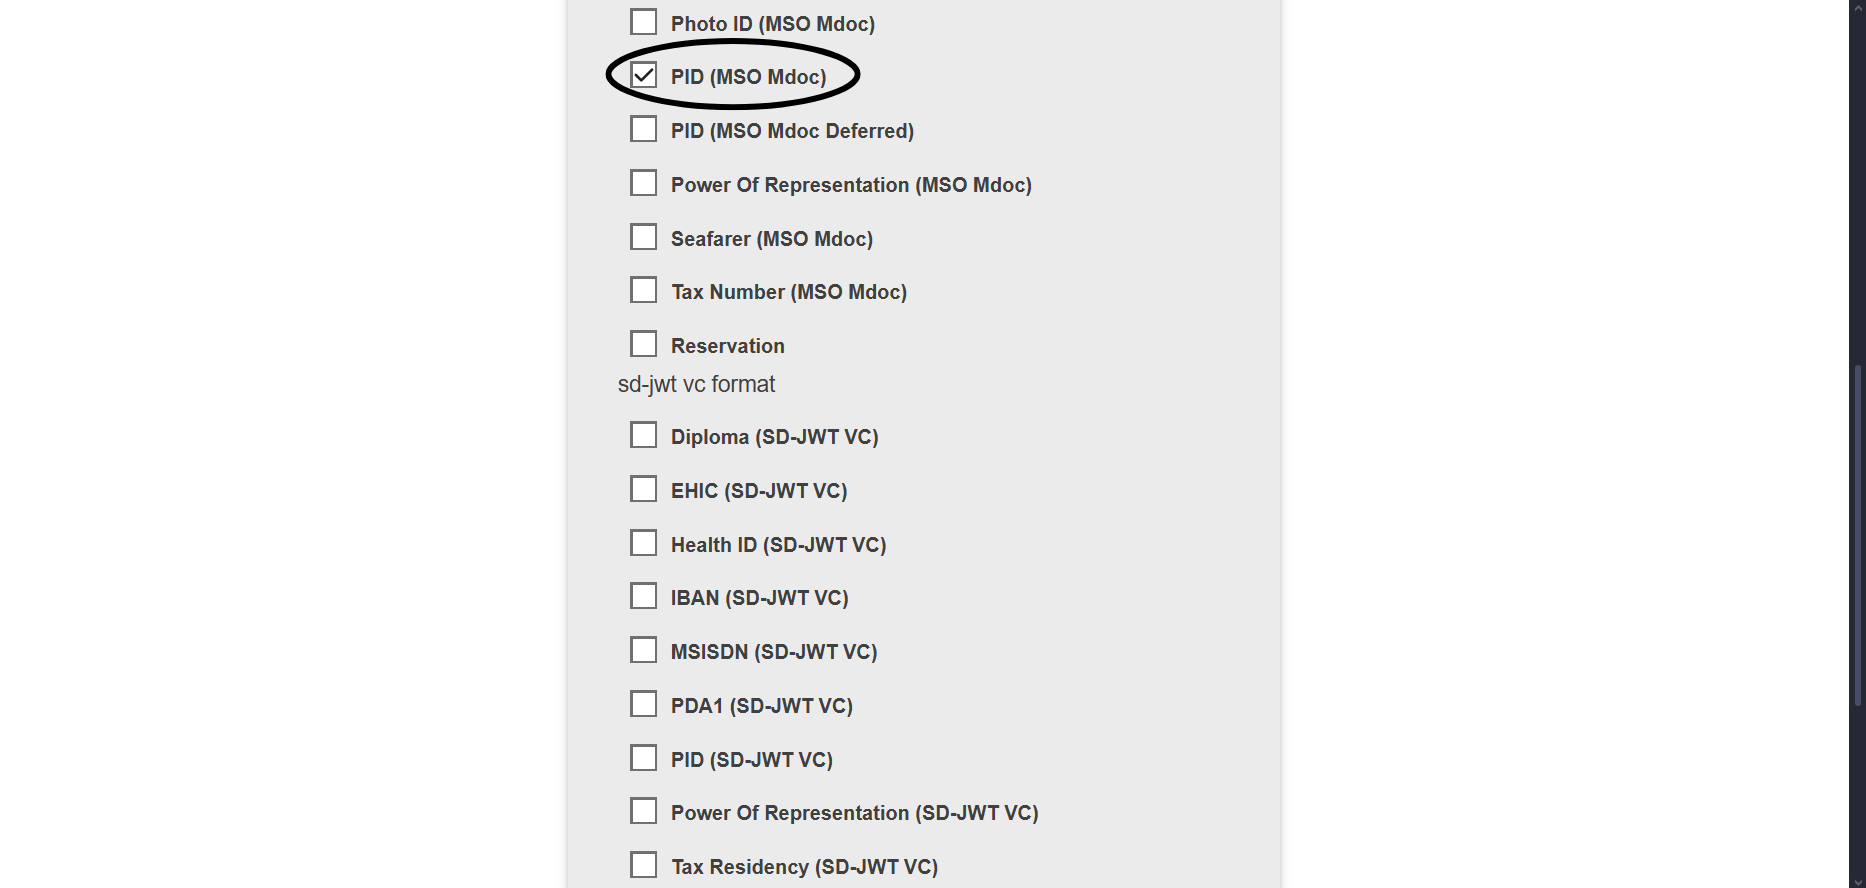Screen dimensions: 1866x888
Task: Check Diploma (SD-JWT VC) credential
Action: pyautogui.click(x=644, y=436)
